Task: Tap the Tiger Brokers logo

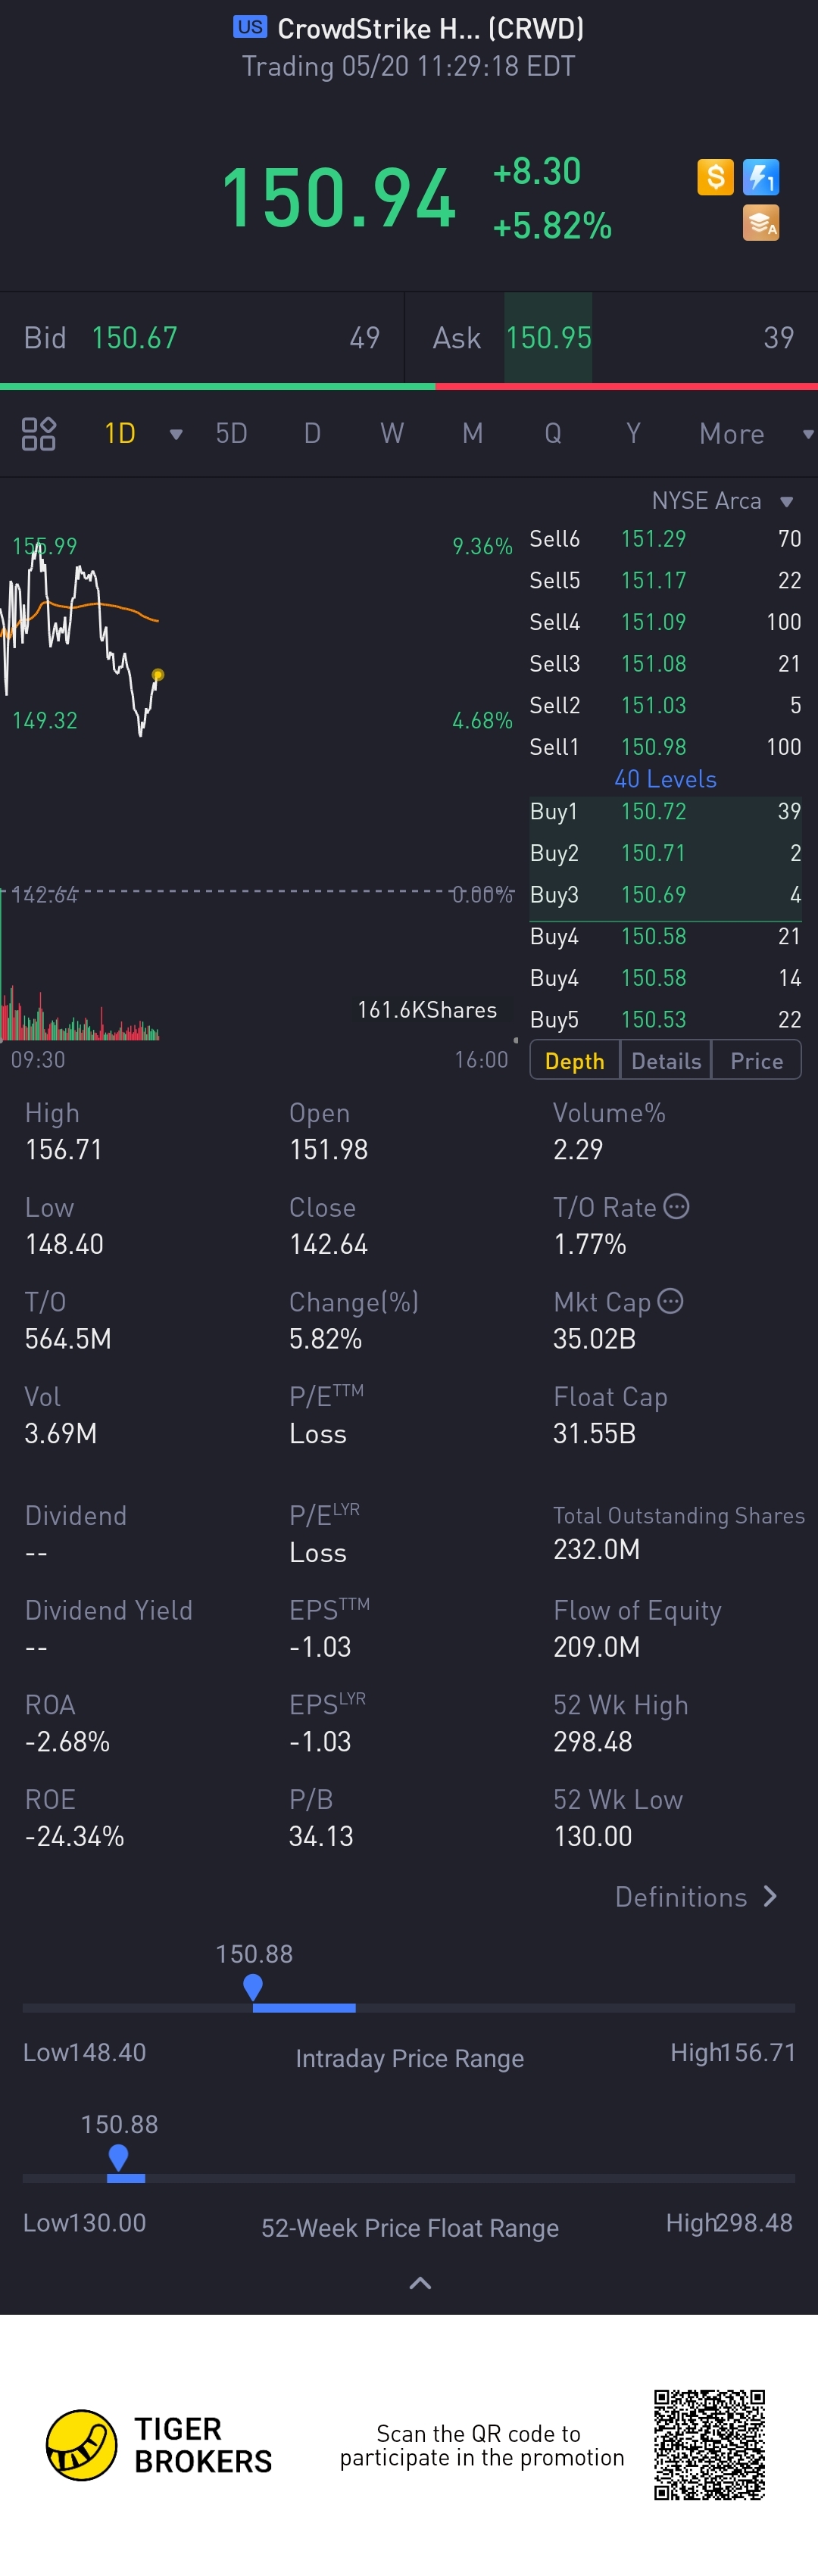Action: coord(159,2445)
